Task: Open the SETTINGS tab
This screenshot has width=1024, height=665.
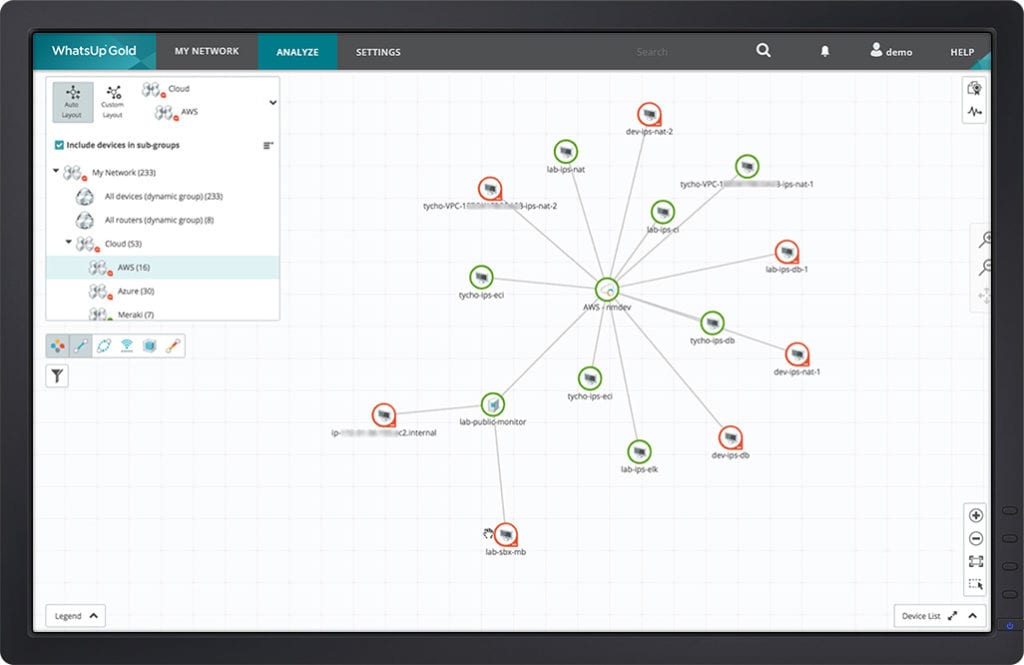Action: tap(378, 52)
